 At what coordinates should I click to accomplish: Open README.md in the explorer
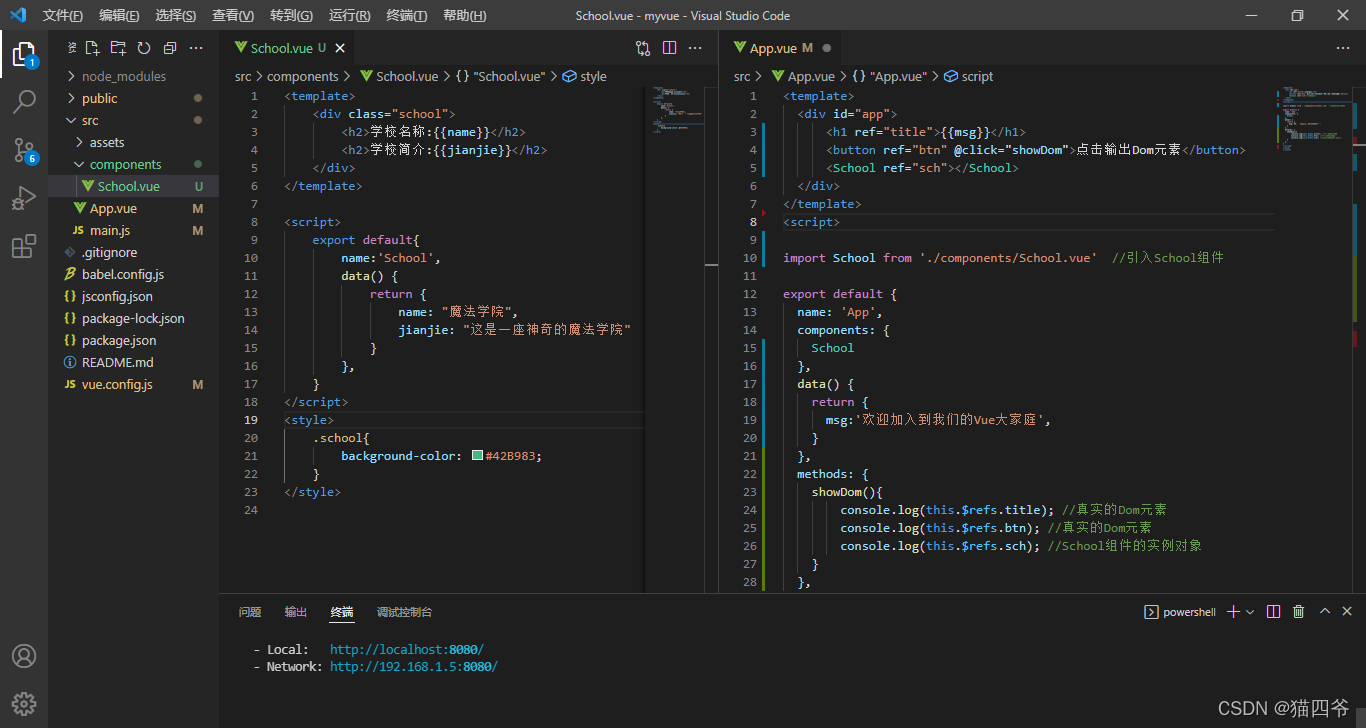[133, 362]
